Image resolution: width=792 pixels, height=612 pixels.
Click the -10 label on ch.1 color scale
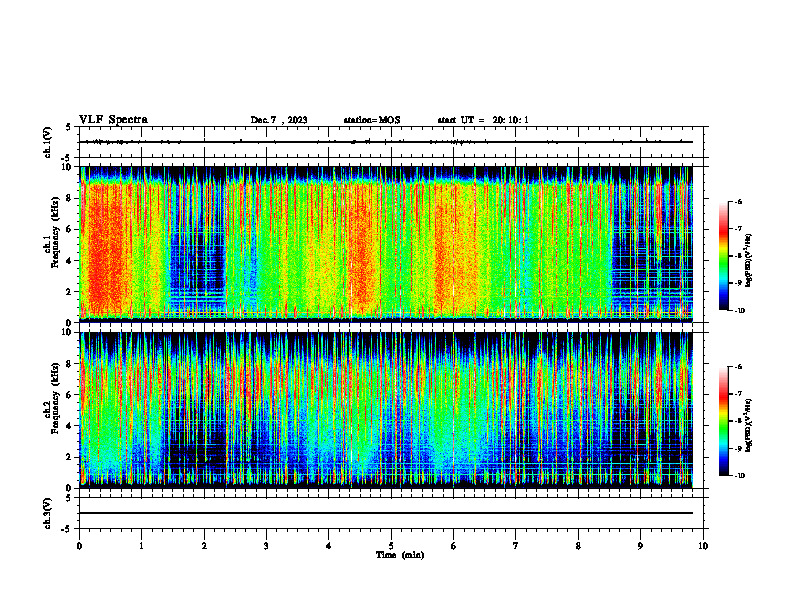coord(739,311)
